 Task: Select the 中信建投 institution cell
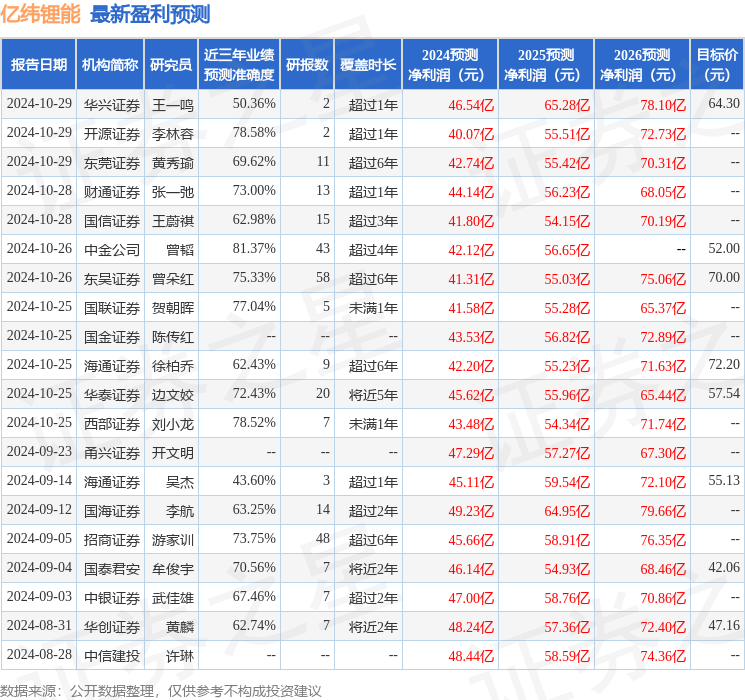(112, 656)
